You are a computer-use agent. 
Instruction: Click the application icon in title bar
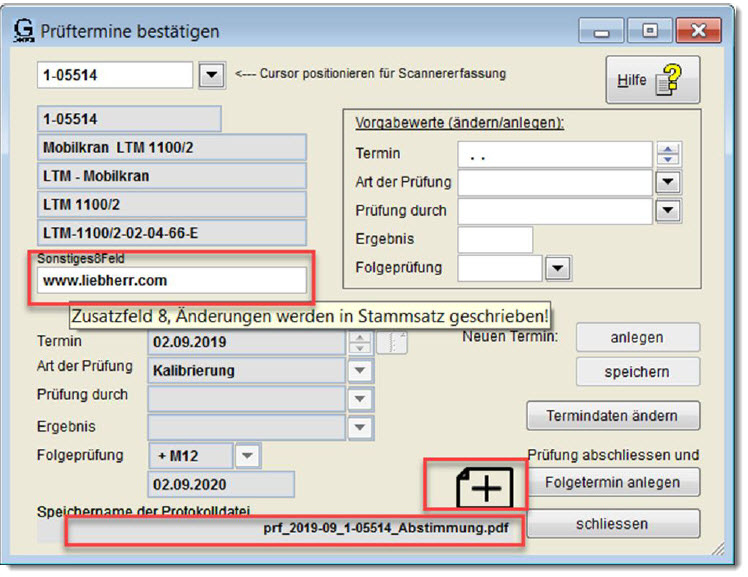(24, 30)
